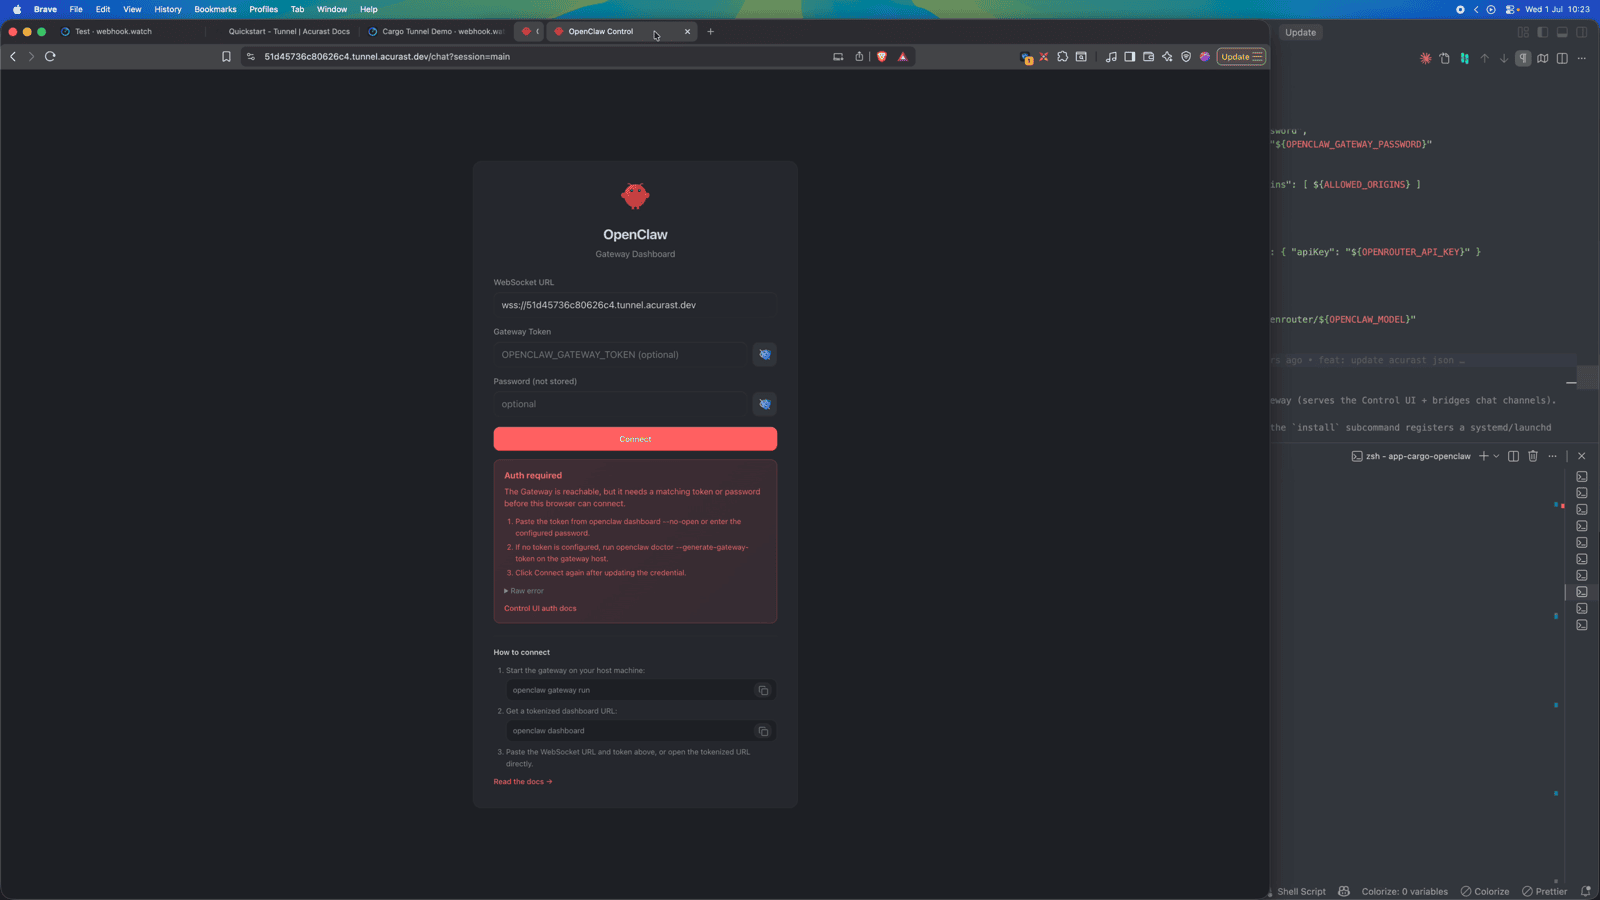The height and width of the screenshot is (900, 1600).
Task: Click the split editor icon
Action: (1562, 58)
